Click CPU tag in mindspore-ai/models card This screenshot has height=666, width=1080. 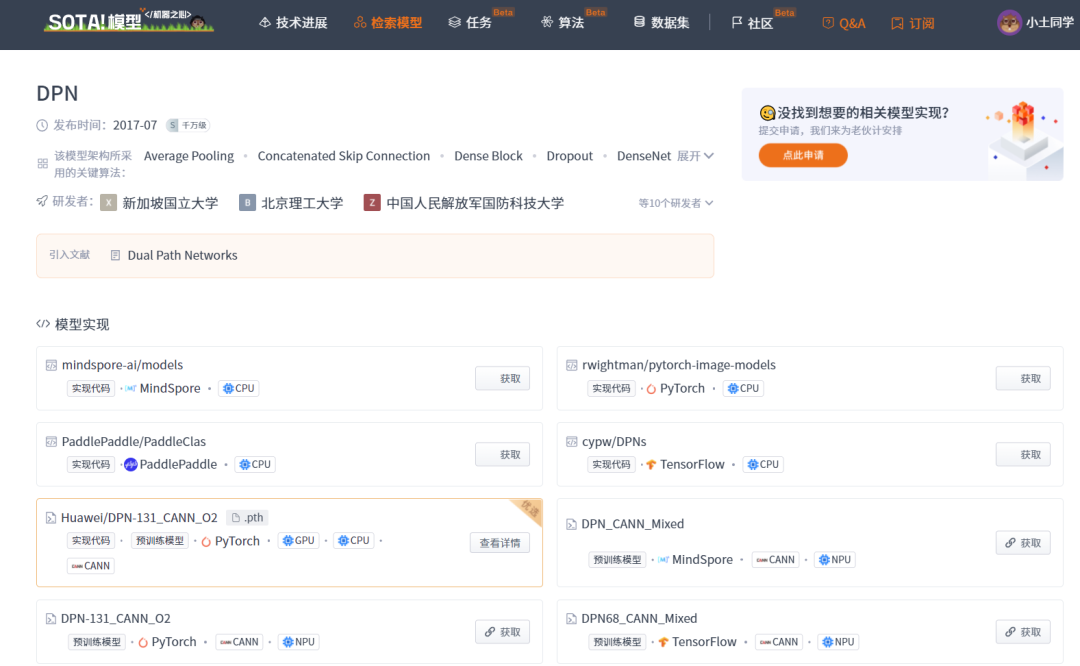pos(238,388)
